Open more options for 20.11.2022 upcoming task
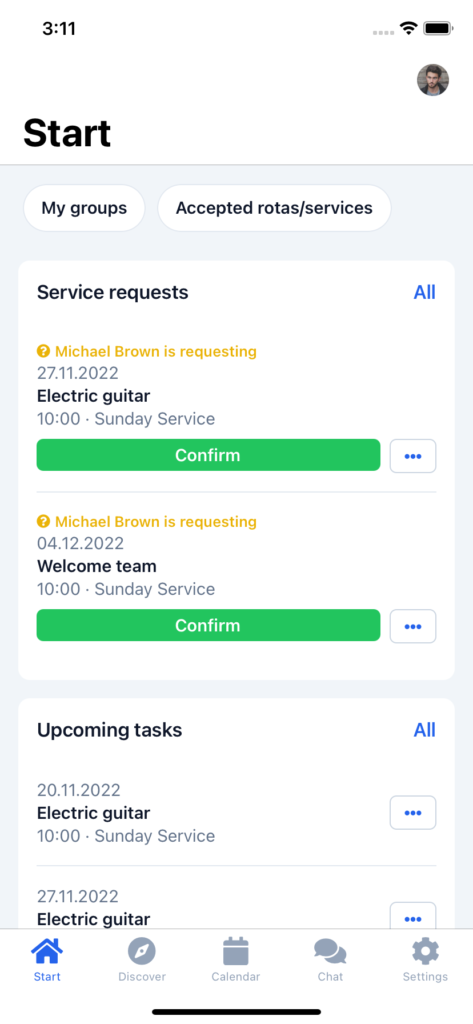The height and width of the screenshot is (1024, 473). pyautogui.click(x=413, y=812)
